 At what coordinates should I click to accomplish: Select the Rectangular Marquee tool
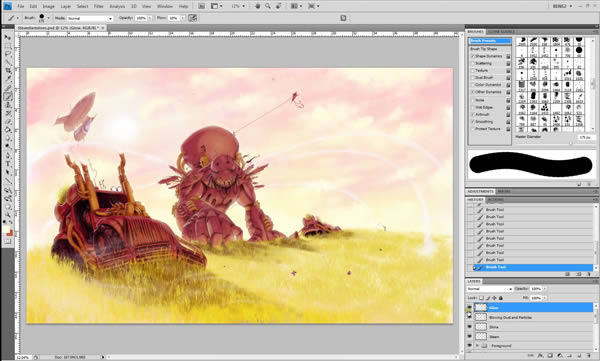[7, 46]
